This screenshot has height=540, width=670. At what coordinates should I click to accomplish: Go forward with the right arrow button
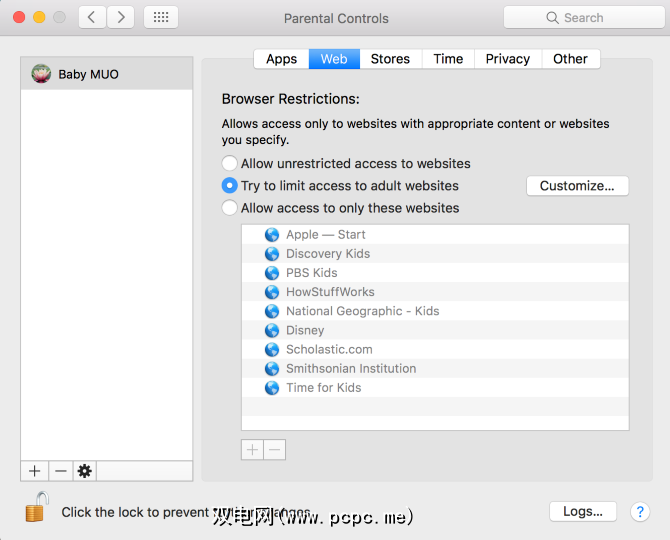click(x=120, y=17)
